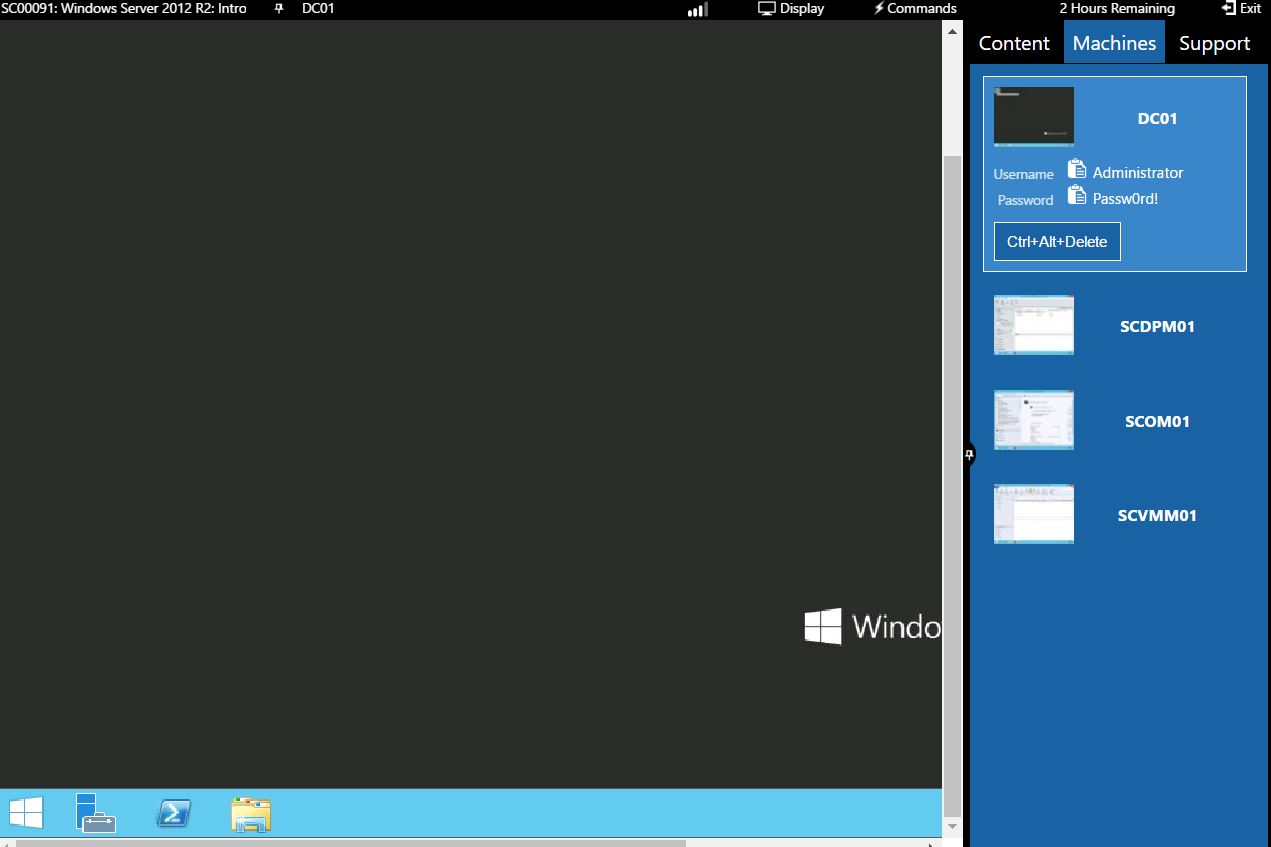Check the connection signal strength indicator
Viewport: 1271px width, 847px height.
[696, 9]
